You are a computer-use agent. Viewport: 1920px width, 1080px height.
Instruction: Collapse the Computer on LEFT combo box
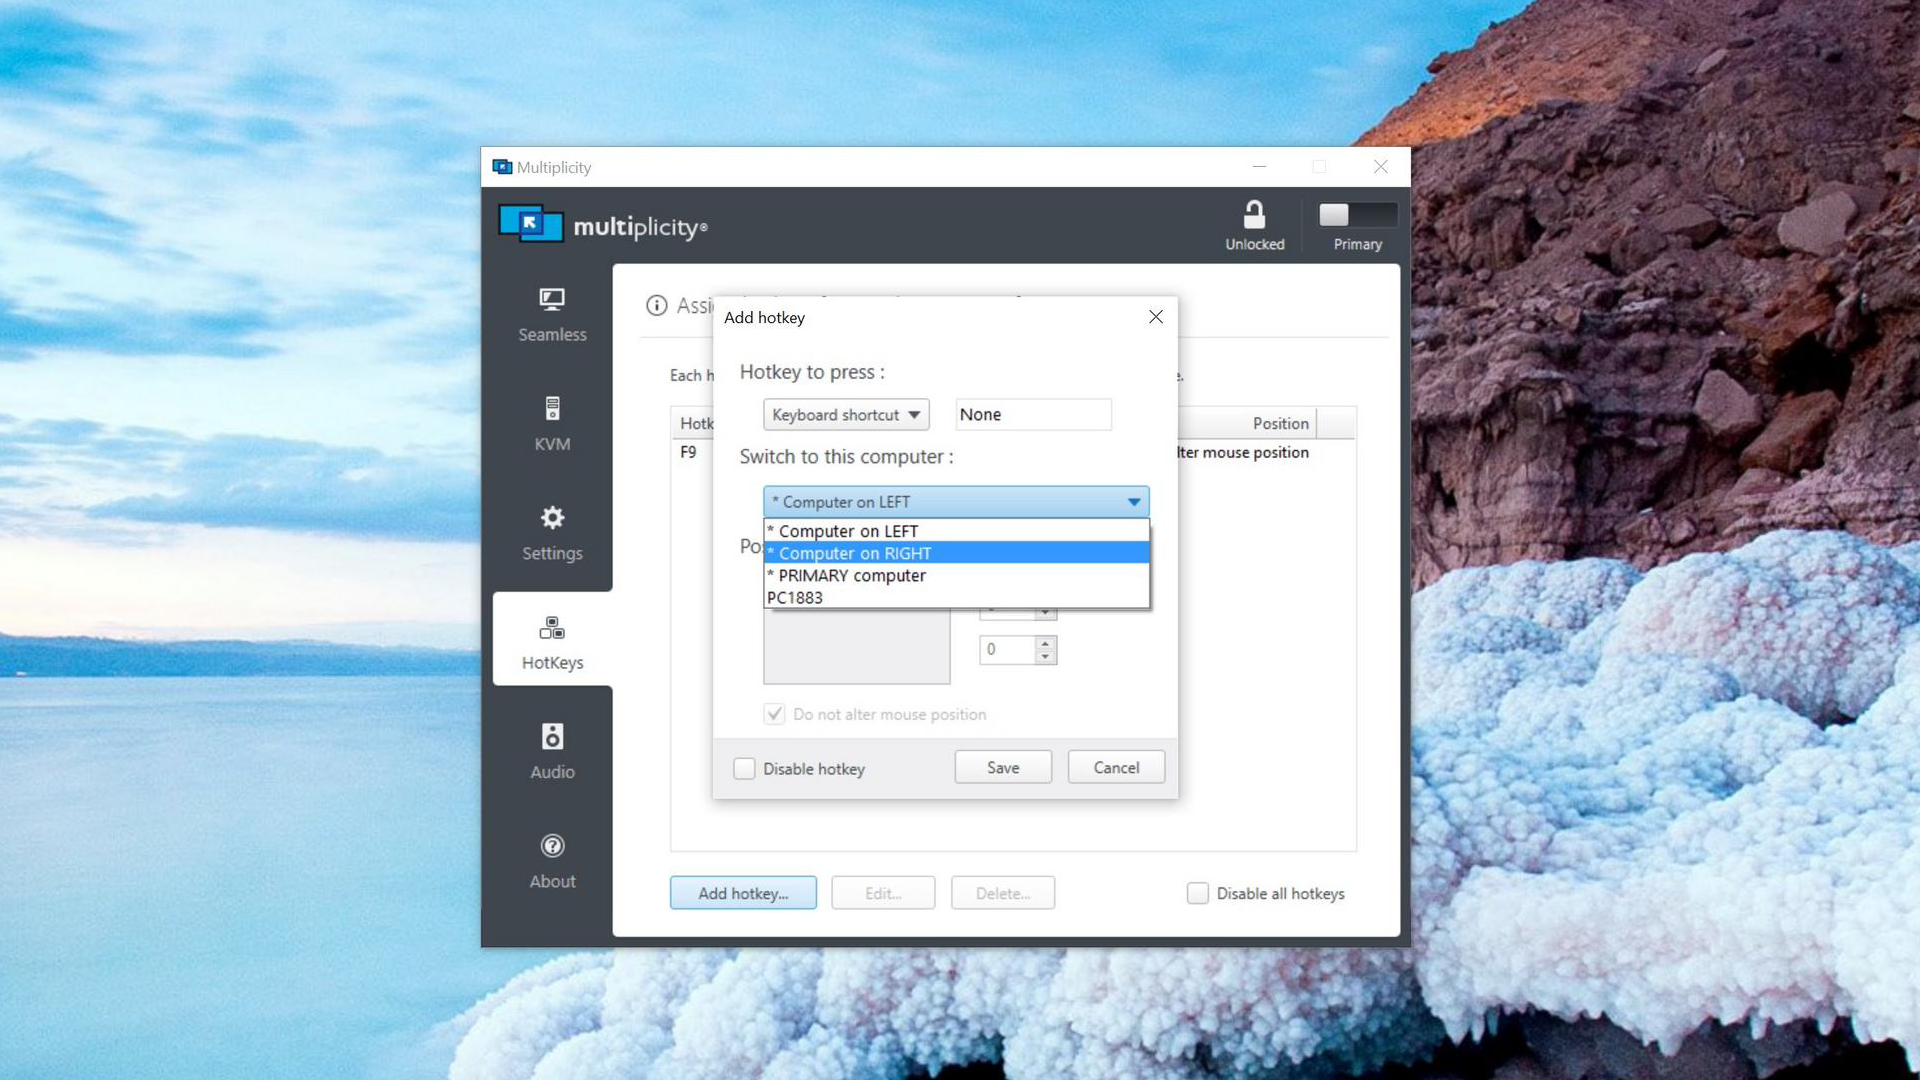coord(956,502)
